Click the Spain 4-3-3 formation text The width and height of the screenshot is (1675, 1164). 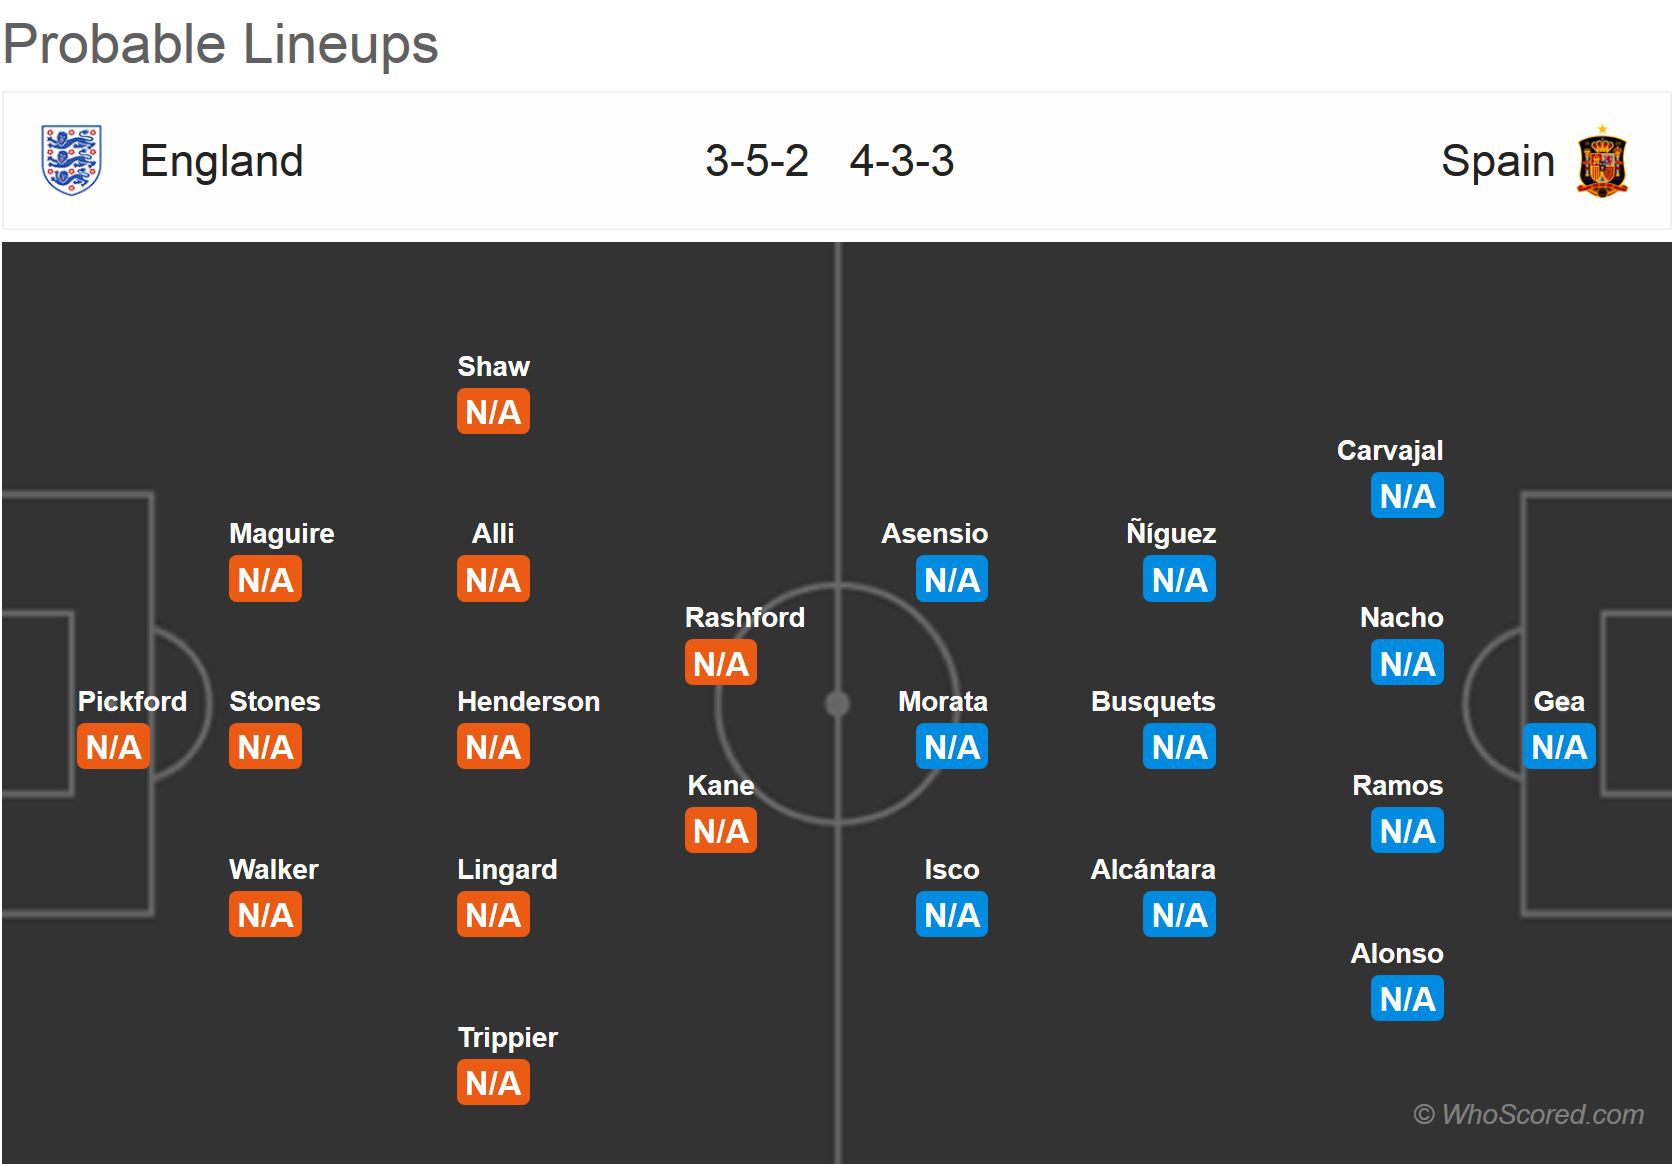[x=901, y=161]
